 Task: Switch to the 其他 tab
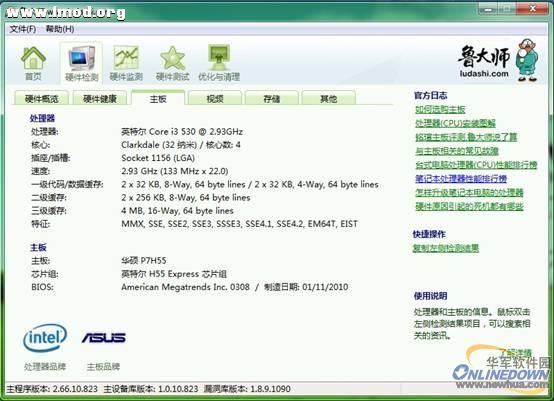[x=329, y=99]
